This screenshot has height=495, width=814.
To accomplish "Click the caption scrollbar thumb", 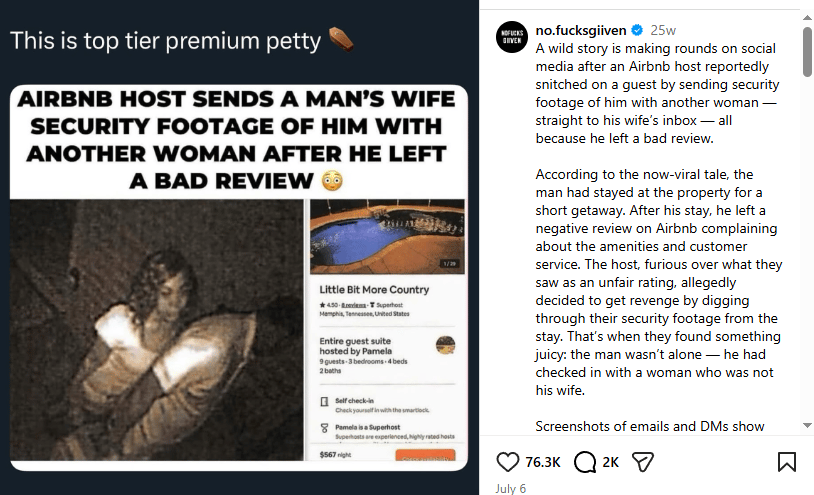I will (807, 51).
